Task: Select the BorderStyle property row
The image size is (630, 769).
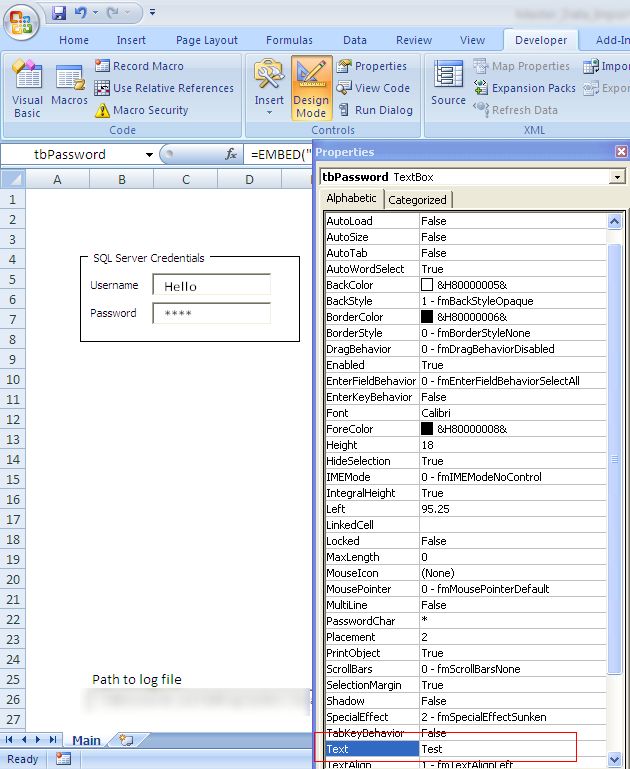Action: [x=466, y=333]
